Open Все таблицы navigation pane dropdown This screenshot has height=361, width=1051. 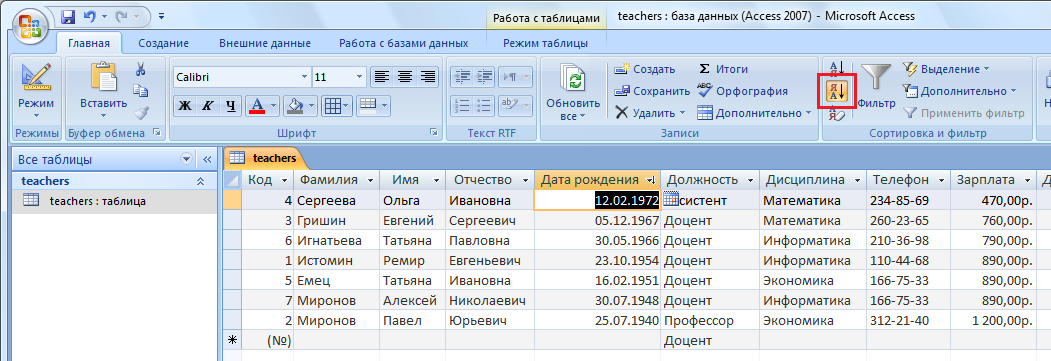point(186,159)
